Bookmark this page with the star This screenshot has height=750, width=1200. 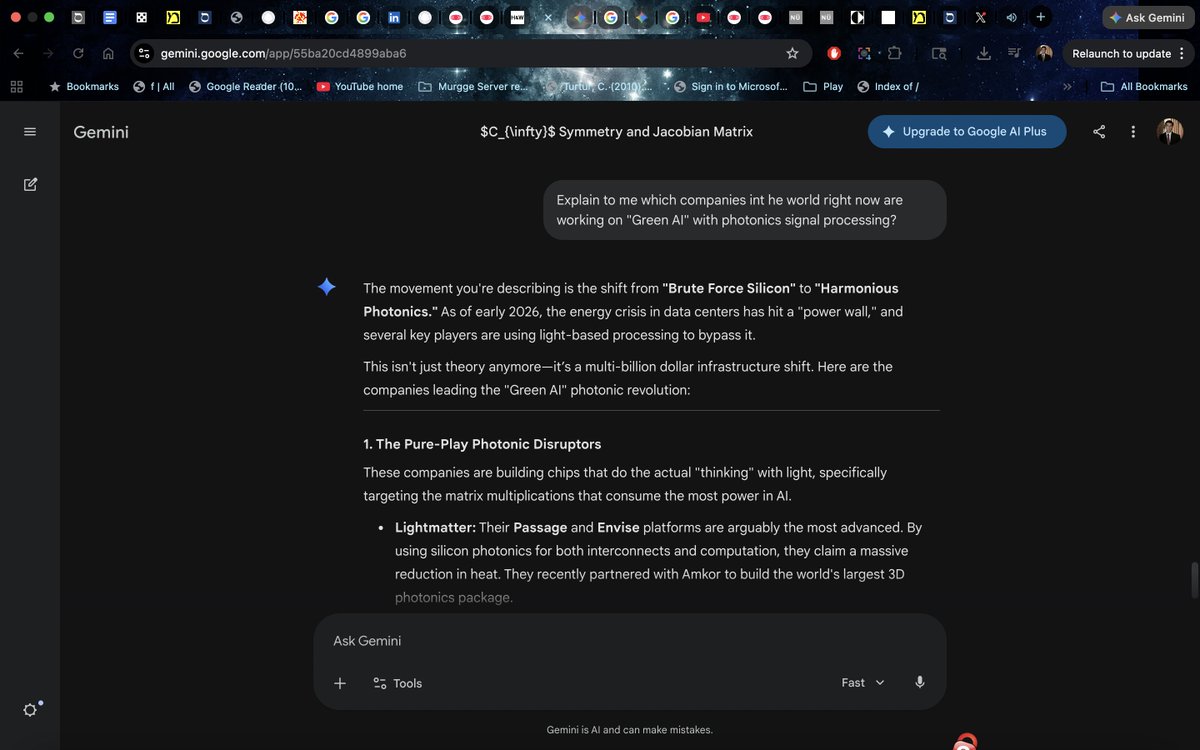point(792,53)
